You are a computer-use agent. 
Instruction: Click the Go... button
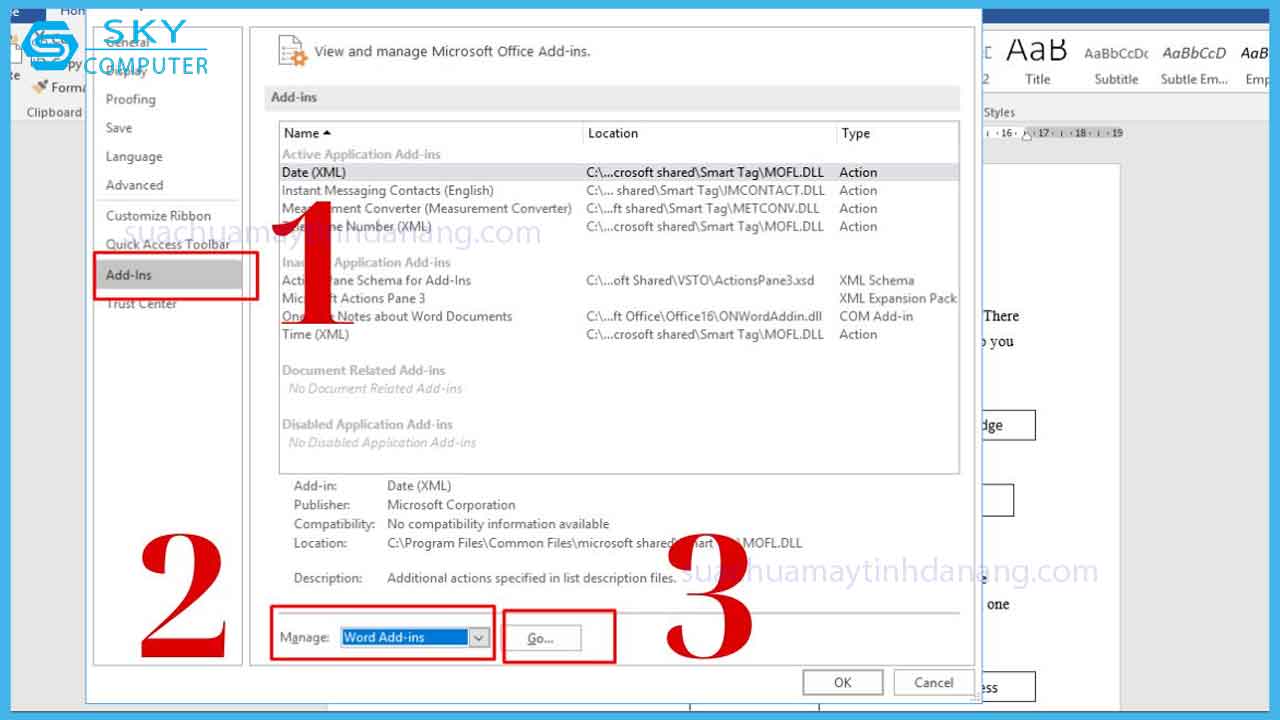(x=541, y=638)
